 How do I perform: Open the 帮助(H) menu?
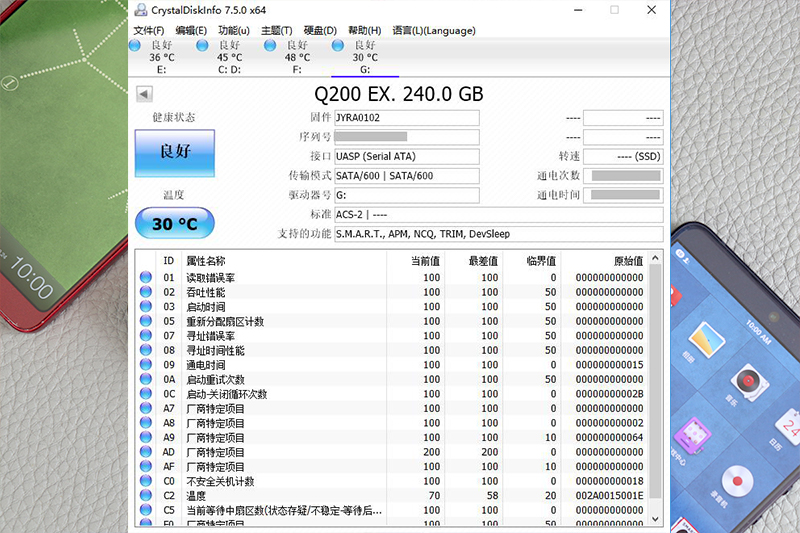(364, 31)
